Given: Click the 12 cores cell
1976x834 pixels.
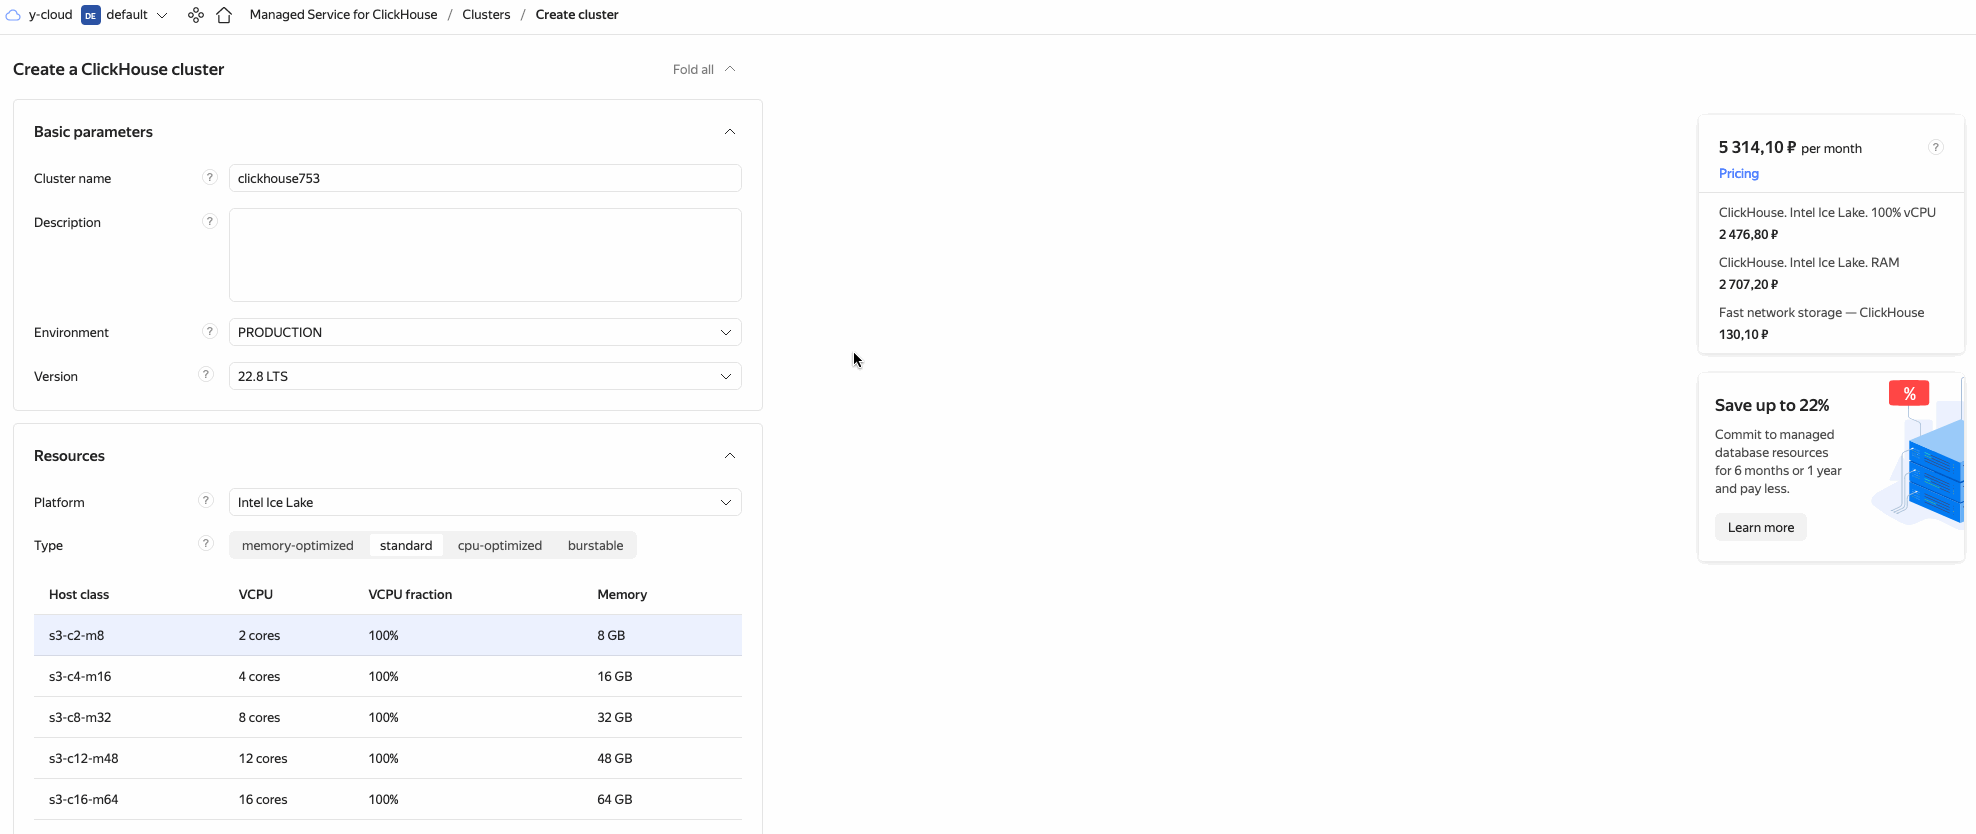Looking at the screenshot, I should coord(263,758).
